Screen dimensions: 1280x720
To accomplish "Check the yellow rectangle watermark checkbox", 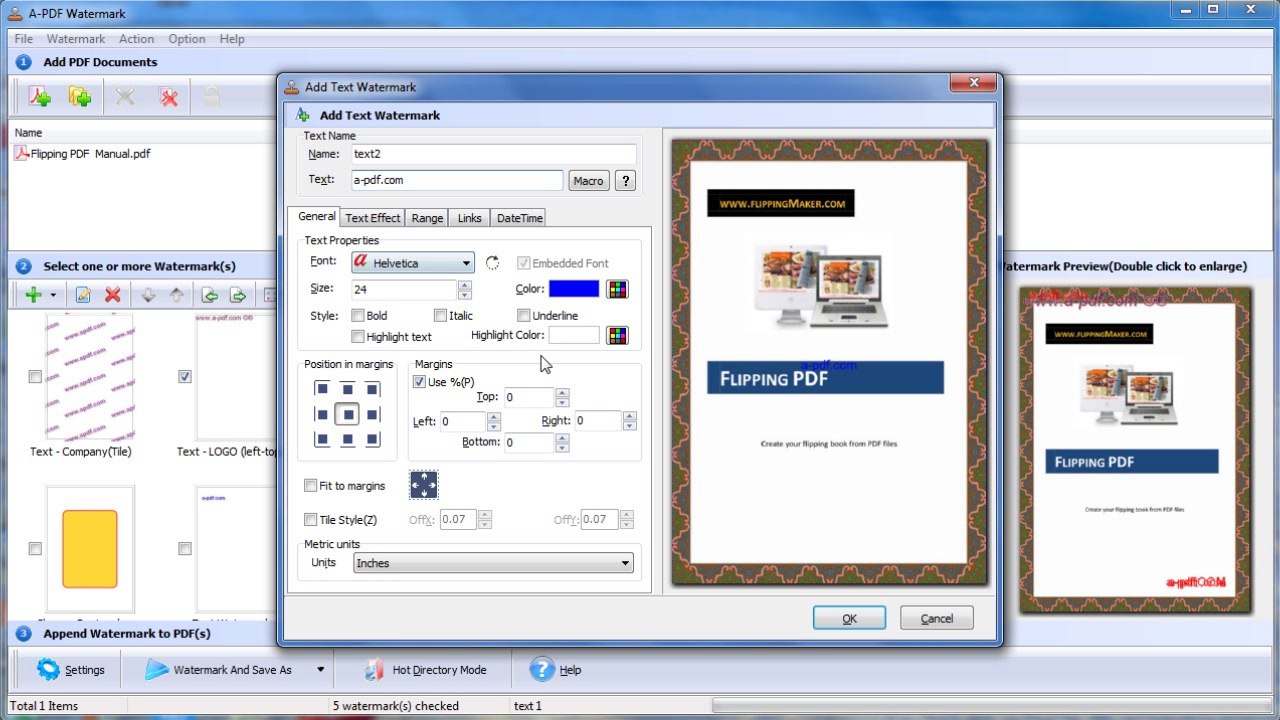I will 35,549.
